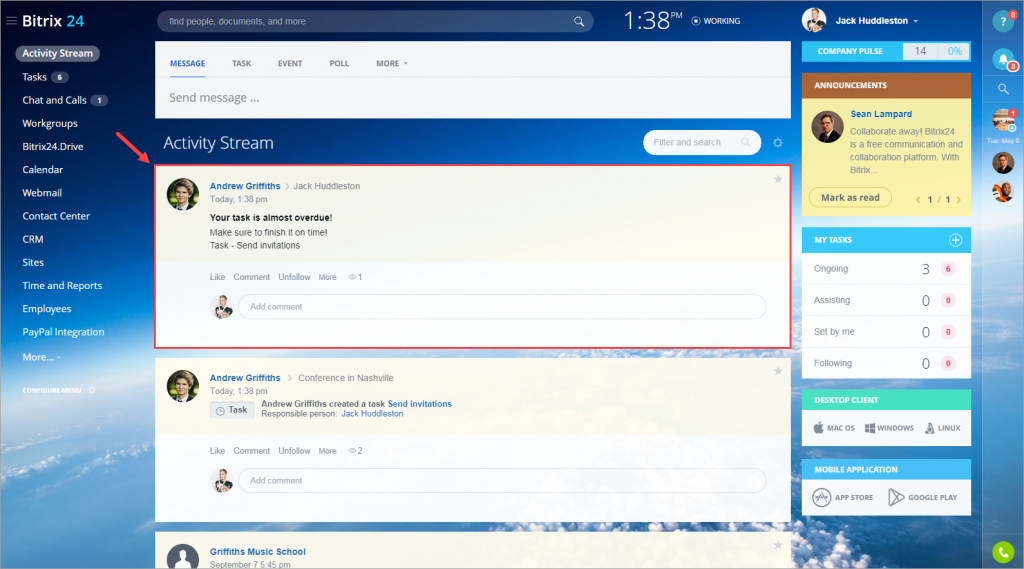
Task: Click Mark as read button
Action: point(850,197)
